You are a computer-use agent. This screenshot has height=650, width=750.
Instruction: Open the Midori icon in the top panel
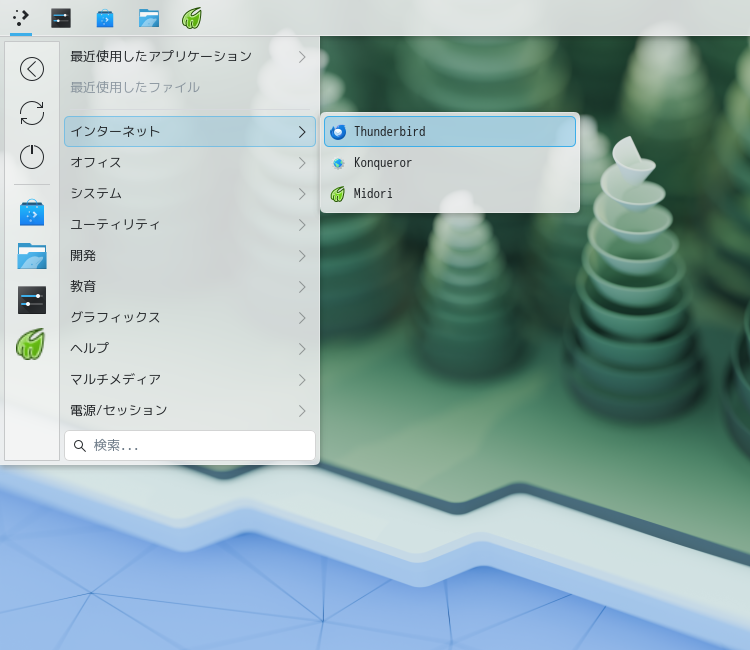[192, 18]
